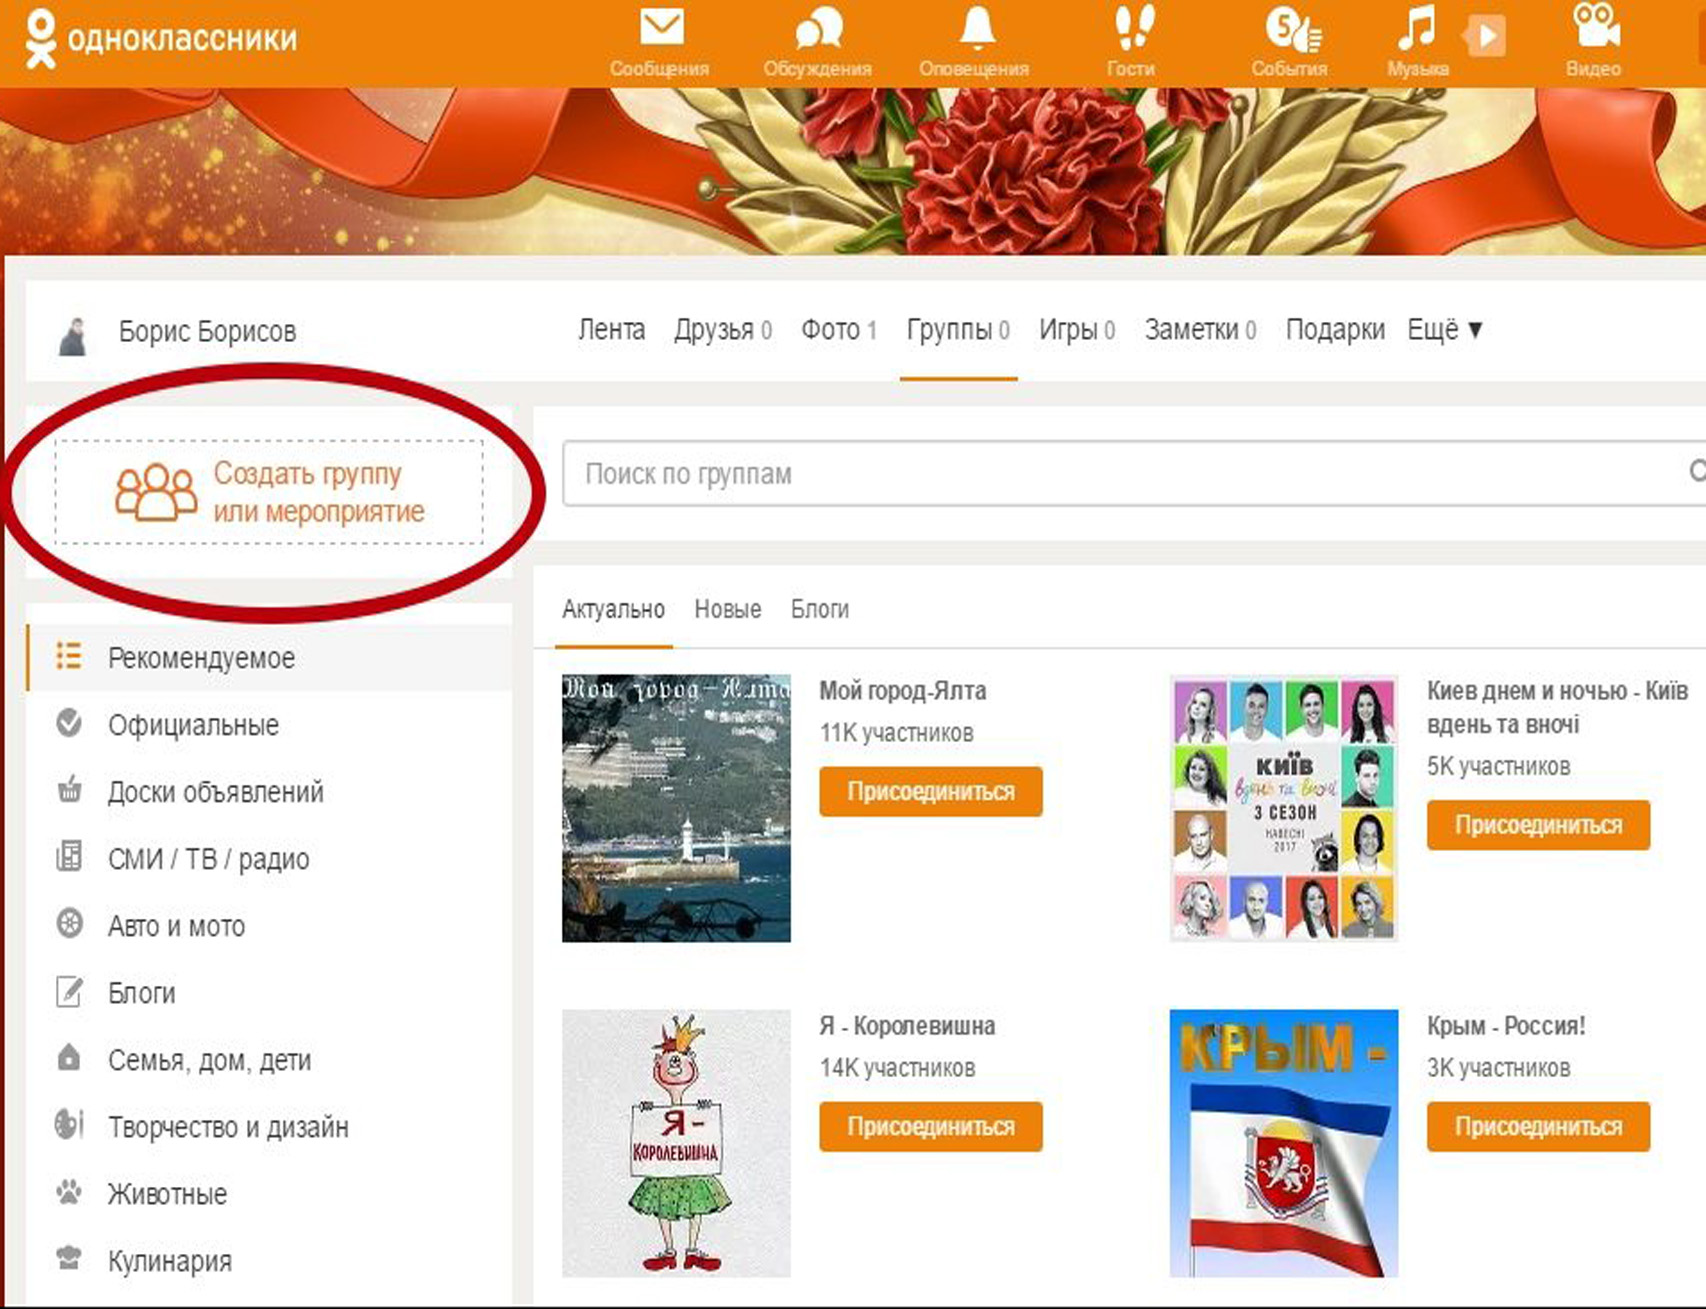Click the music play button icon
Image resolution: width=1706 pixels, height=1309 pixels.
tap(1486, 37)
